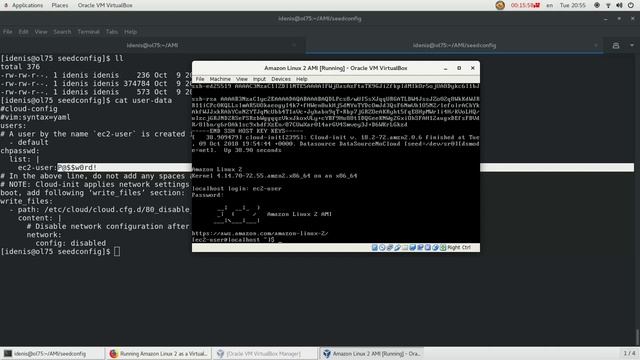Maximize the Amazon Linux 2 AMI VirtualBox window

point(459,68)
